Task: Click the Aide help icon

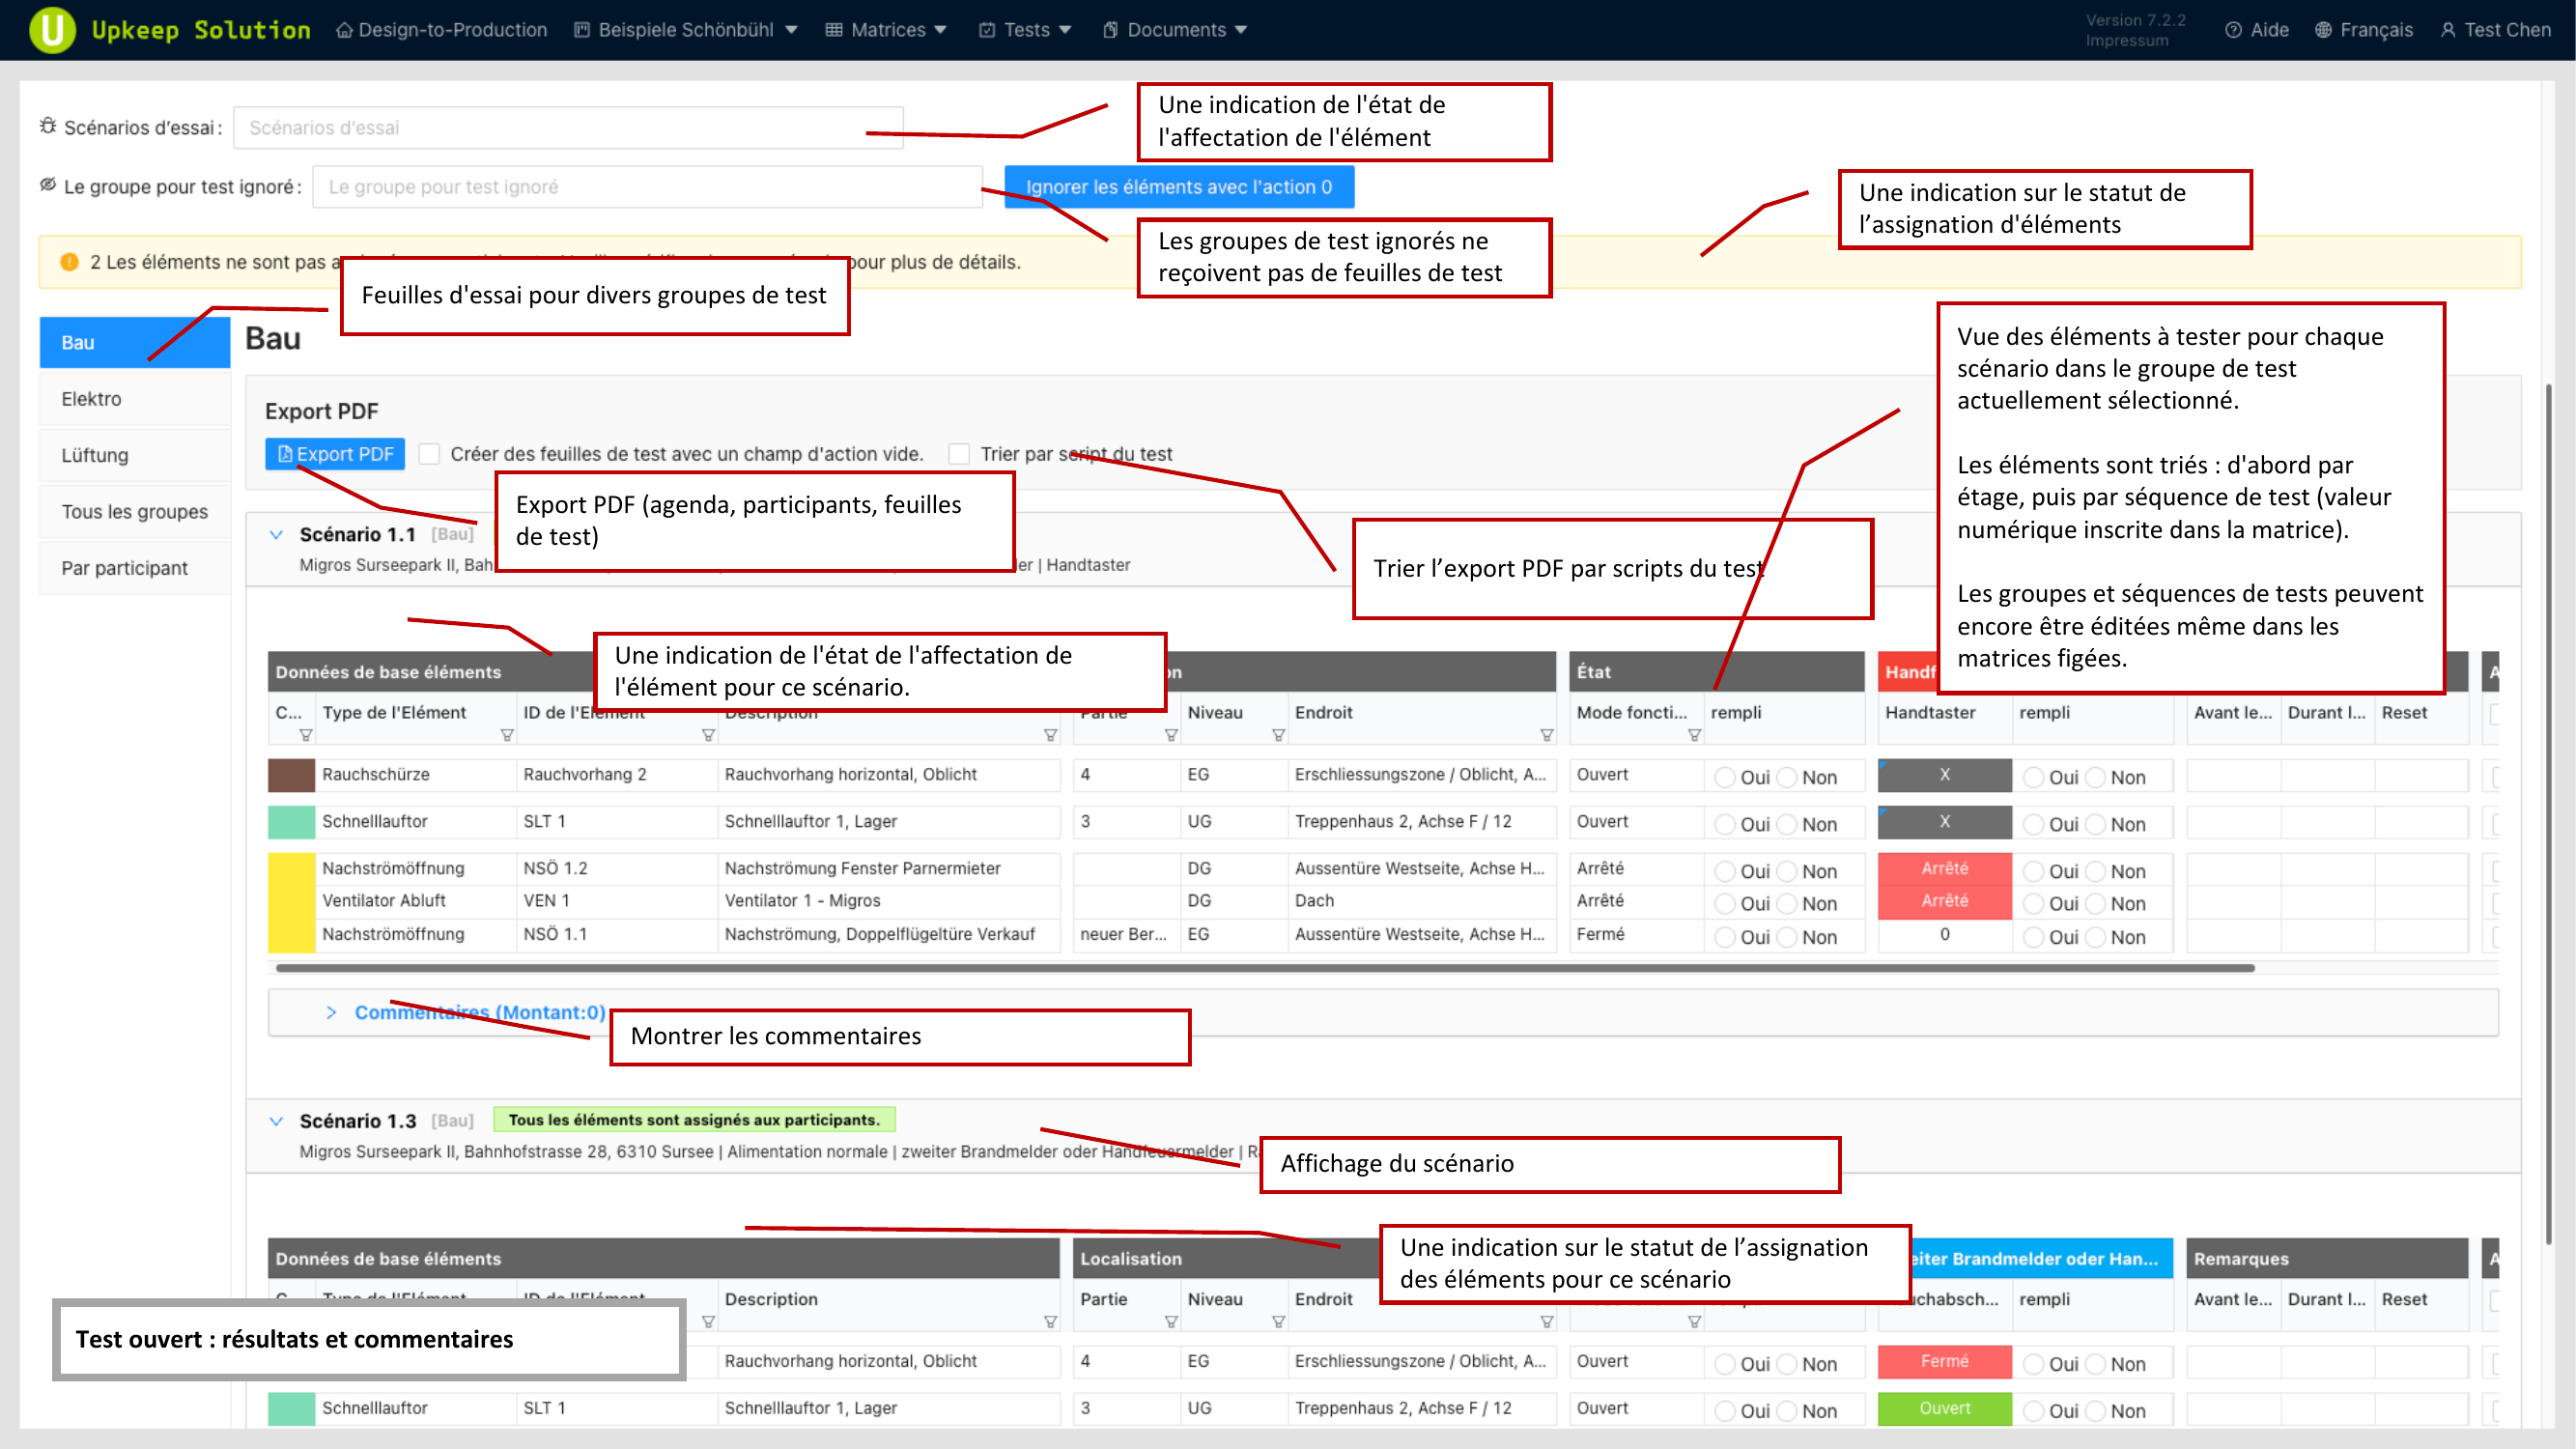Action: [x=2233, y=30]
